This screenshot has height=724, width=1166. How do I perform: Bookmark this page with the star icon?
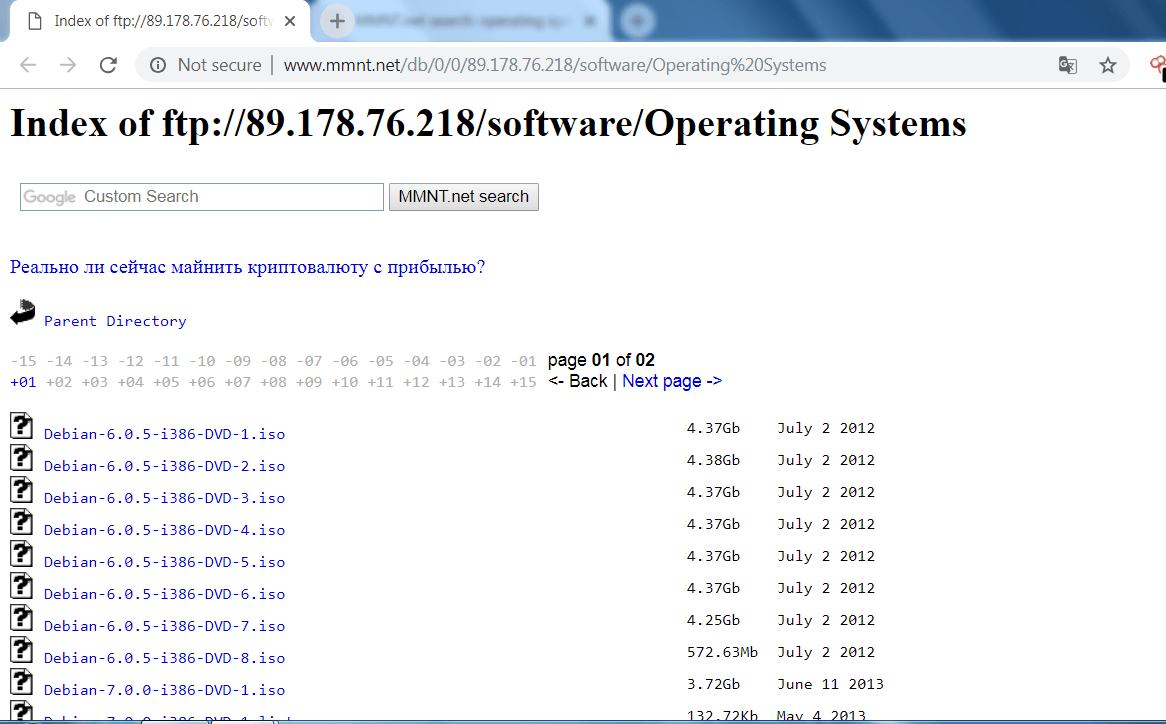1108,65
